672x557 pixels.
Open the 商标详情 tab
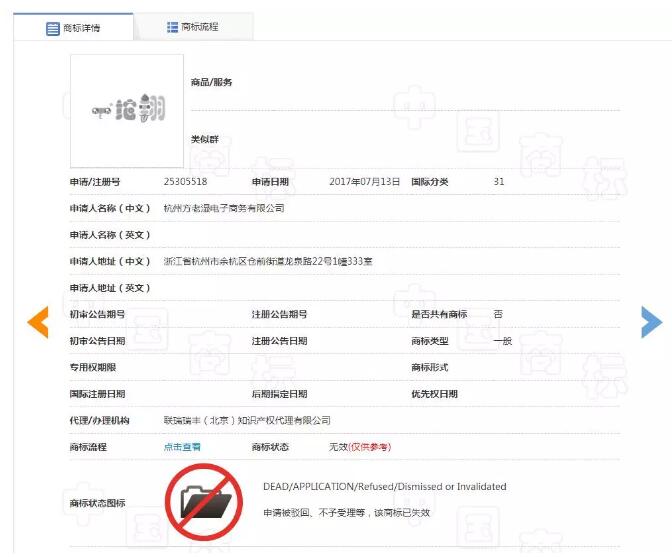pyautogui.click(x=73, y=27)
